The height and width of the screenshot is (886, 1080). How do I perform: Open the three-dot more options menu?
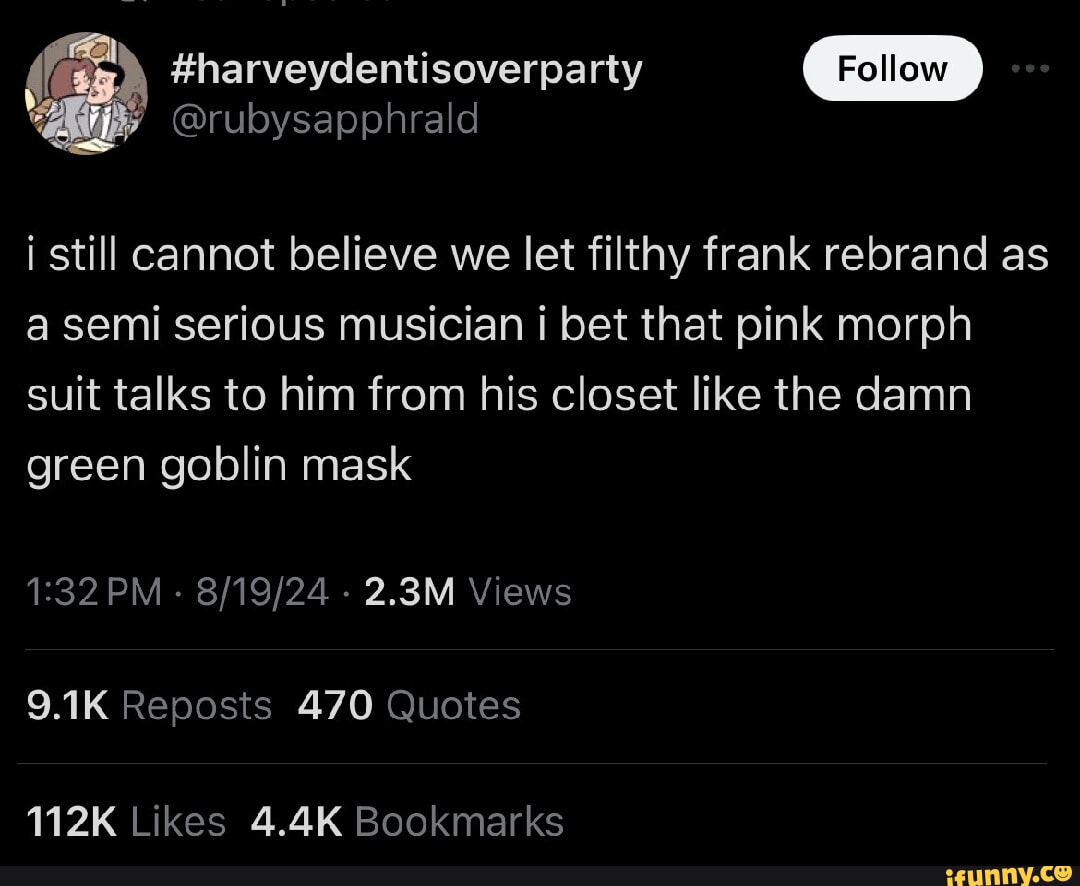(x=1030, y=68)
